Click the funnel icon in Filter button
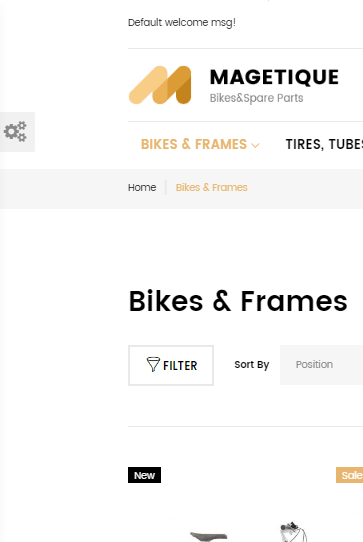The image size is (363, 542). 153,365
